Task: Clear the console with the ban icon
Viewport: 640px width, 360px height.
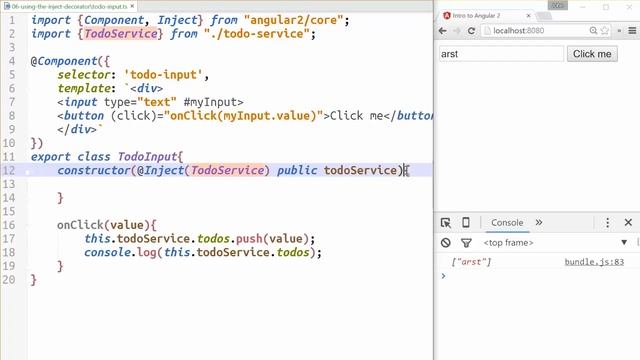Action: pyautogui.click(x=446, y=243)
